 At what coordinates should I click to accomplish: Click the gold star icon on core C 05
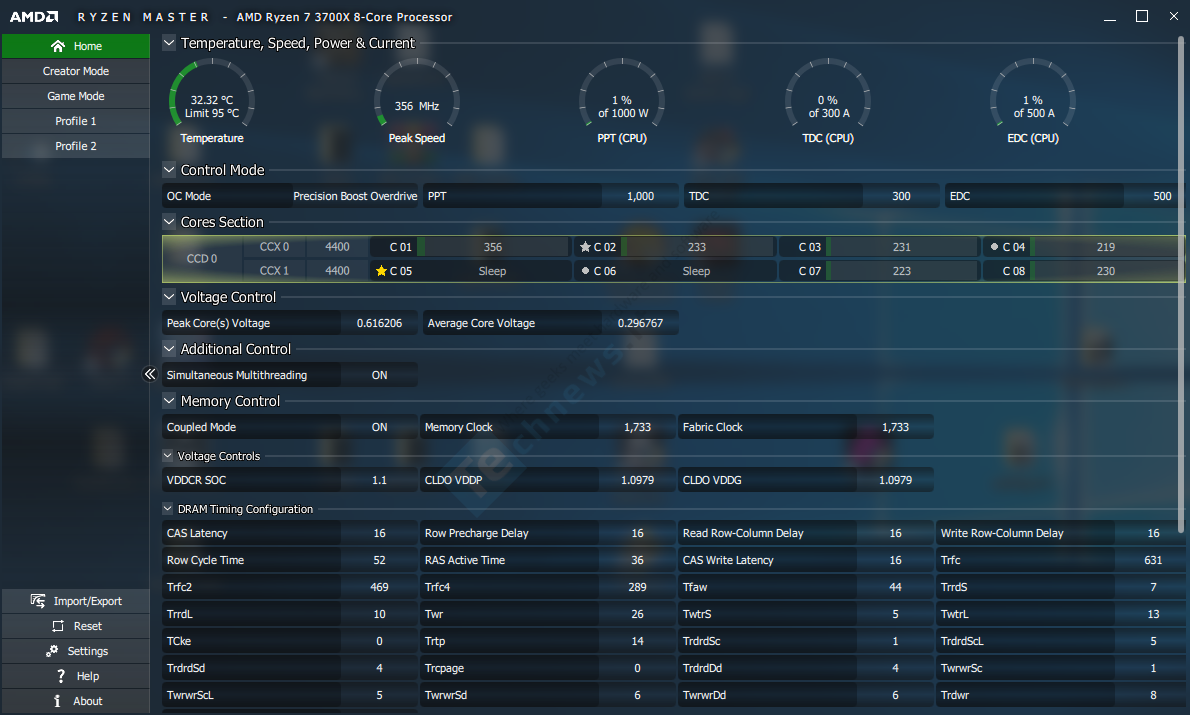click(381, 271)
